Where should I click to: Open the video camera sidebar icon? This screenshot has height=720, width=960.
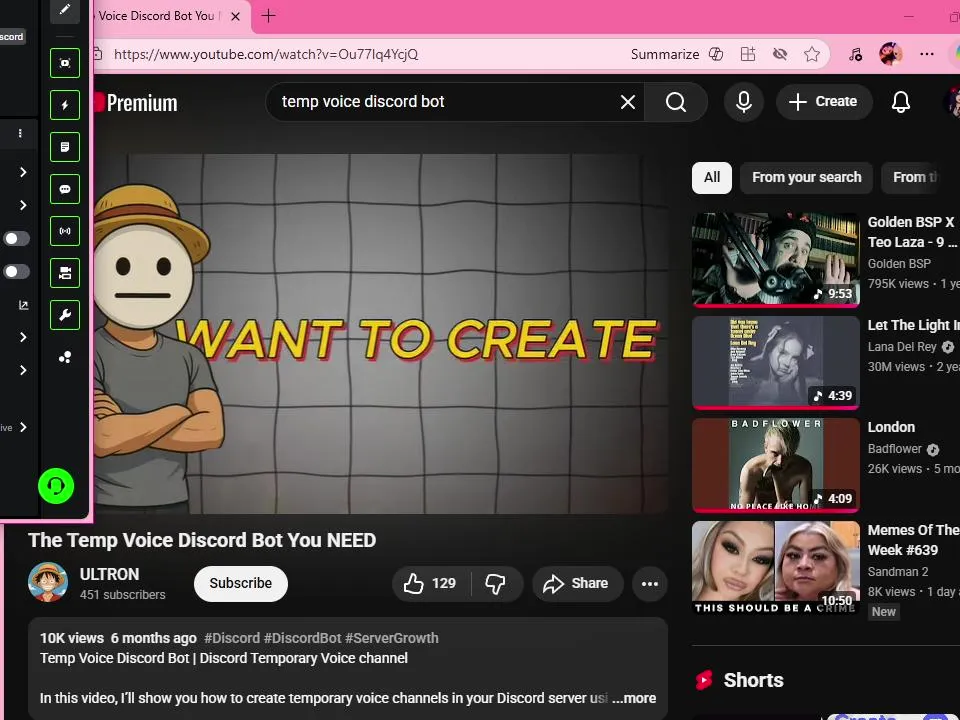tap(65, 273)
